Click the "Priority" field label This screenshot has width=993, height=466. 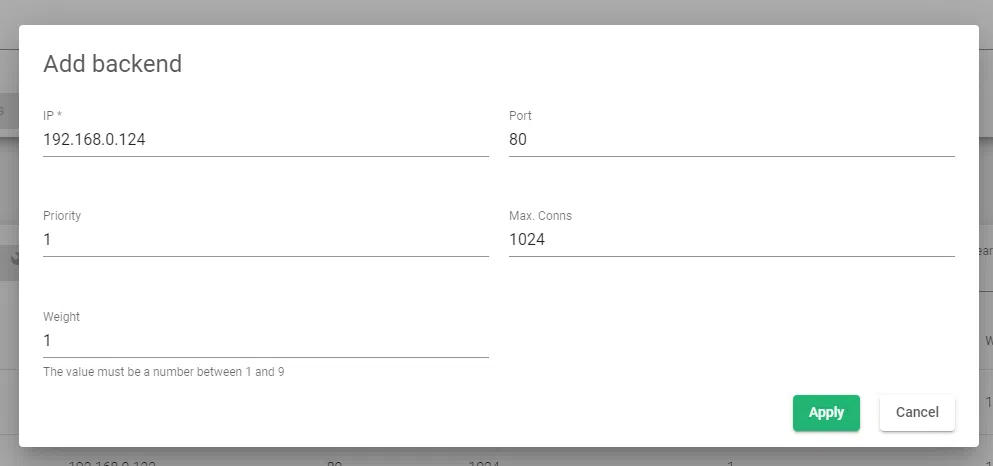click(62, 216)
